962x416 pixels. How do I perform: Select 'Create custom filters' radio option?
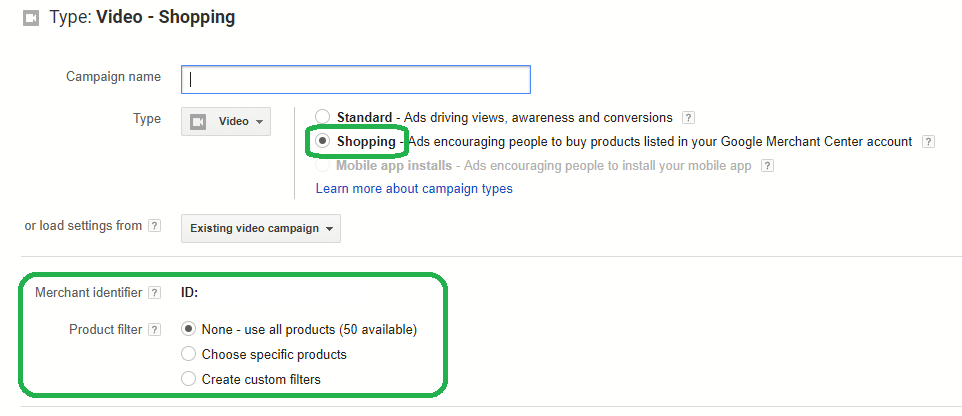(x=188, y=379)
